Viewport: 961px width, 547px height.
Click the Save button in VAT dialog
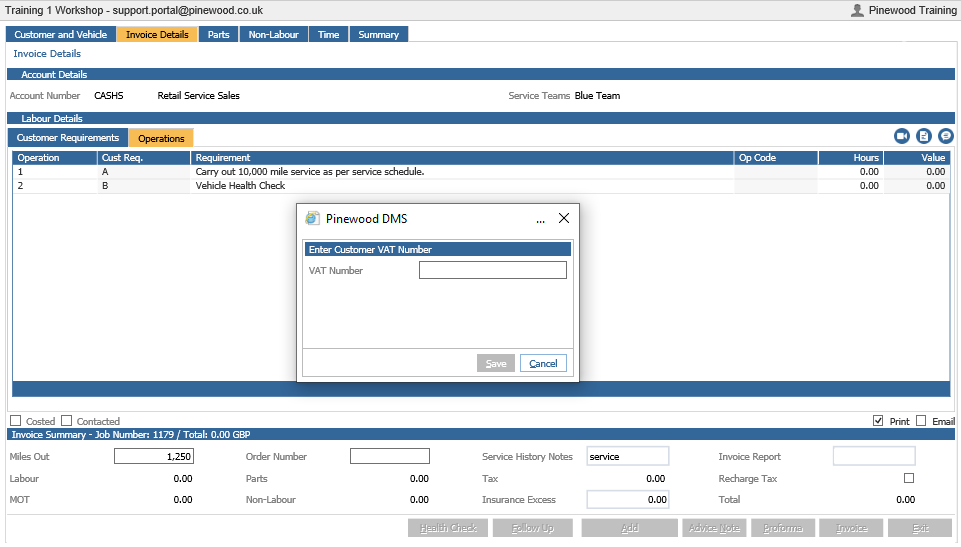tap(496, 363)
